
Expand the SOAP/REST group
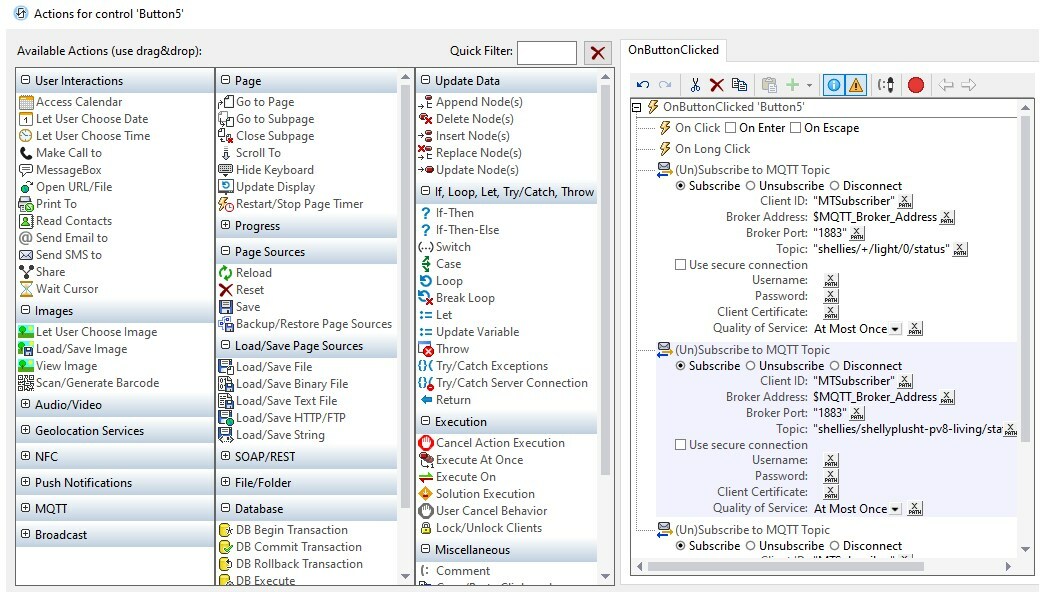[225, 456]
